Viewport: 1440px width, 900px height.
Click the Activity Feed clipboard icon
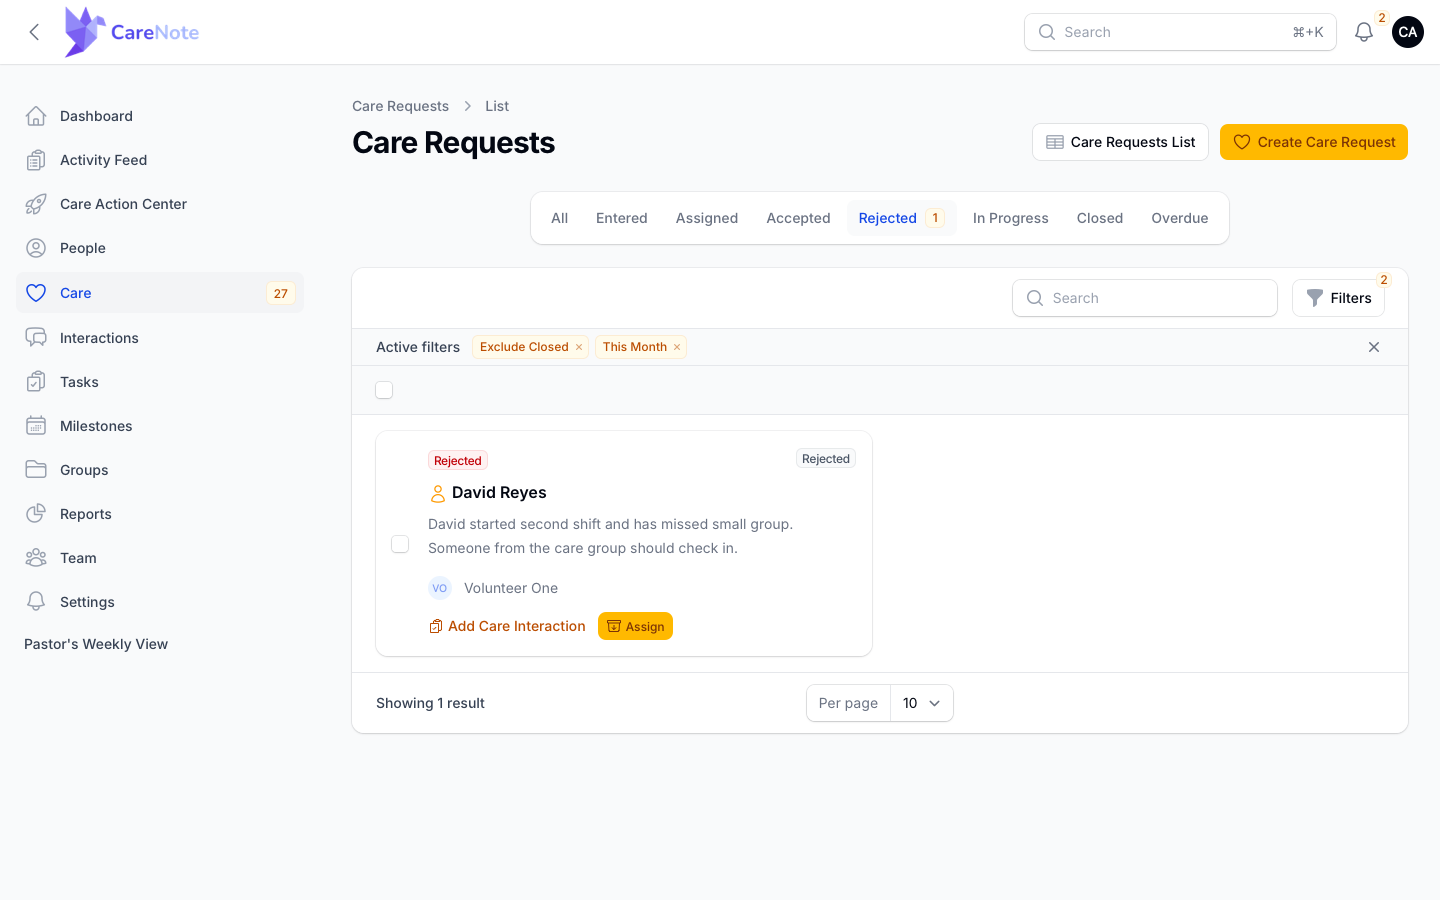36,160
